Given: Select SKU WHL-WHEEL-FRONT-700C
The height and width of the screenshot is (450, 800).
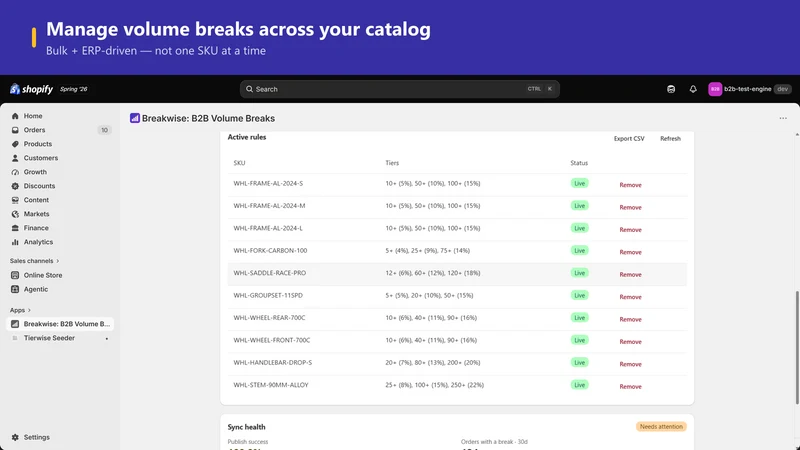Looking at the screenshot, I should click(271, 340).
